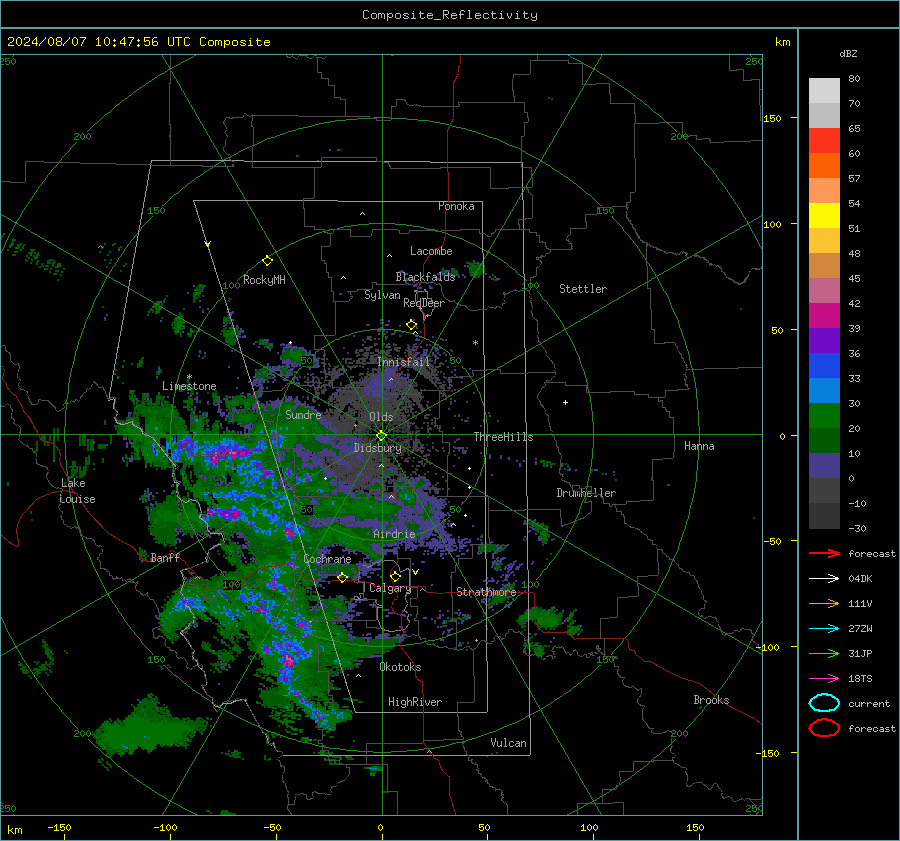Click the magenta 18TS arrow symbol
Viewport: 900px width, 841px height.
[x=824, y=679]
